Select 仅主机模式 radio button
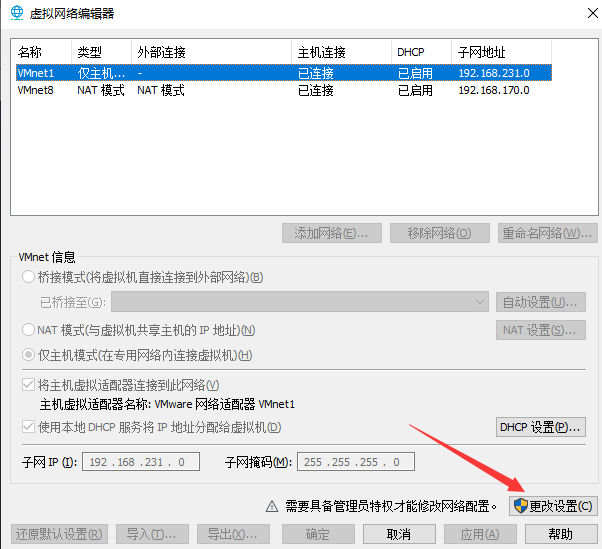The height and width of the screenshot is (549, 602). (28, 355)
